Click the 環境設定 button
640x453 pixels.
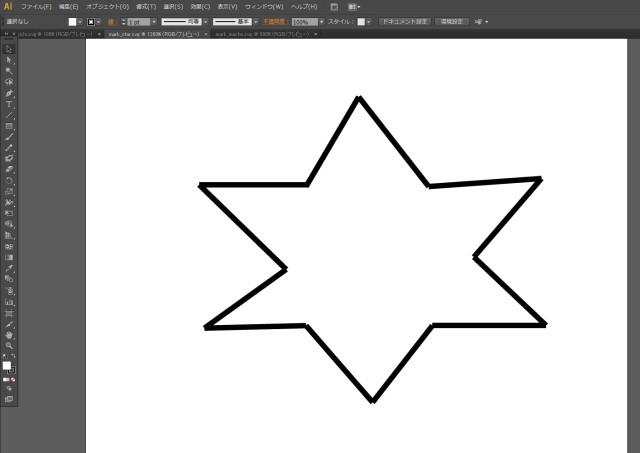click(x=452, y=21)
